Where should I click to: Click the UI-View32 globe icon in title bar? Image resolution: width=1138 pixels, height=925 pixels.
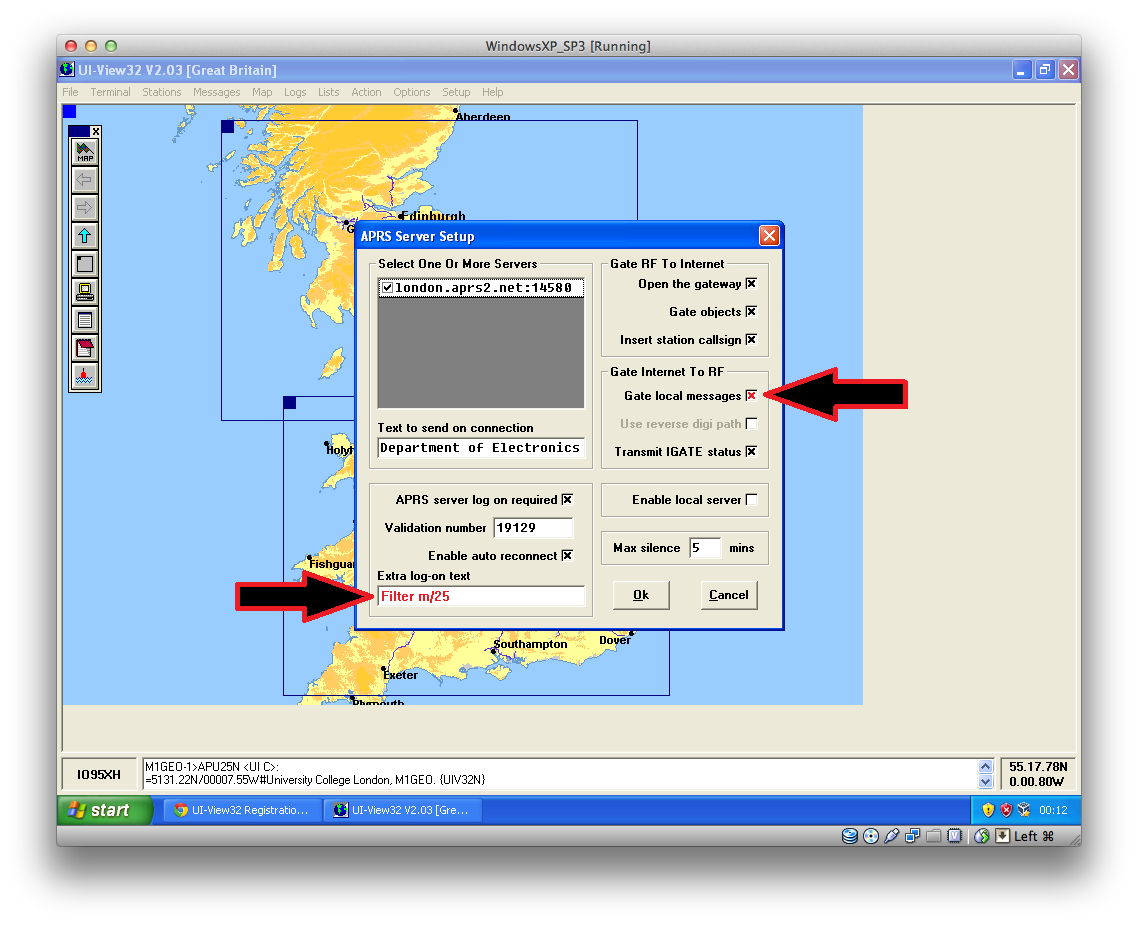67,70
